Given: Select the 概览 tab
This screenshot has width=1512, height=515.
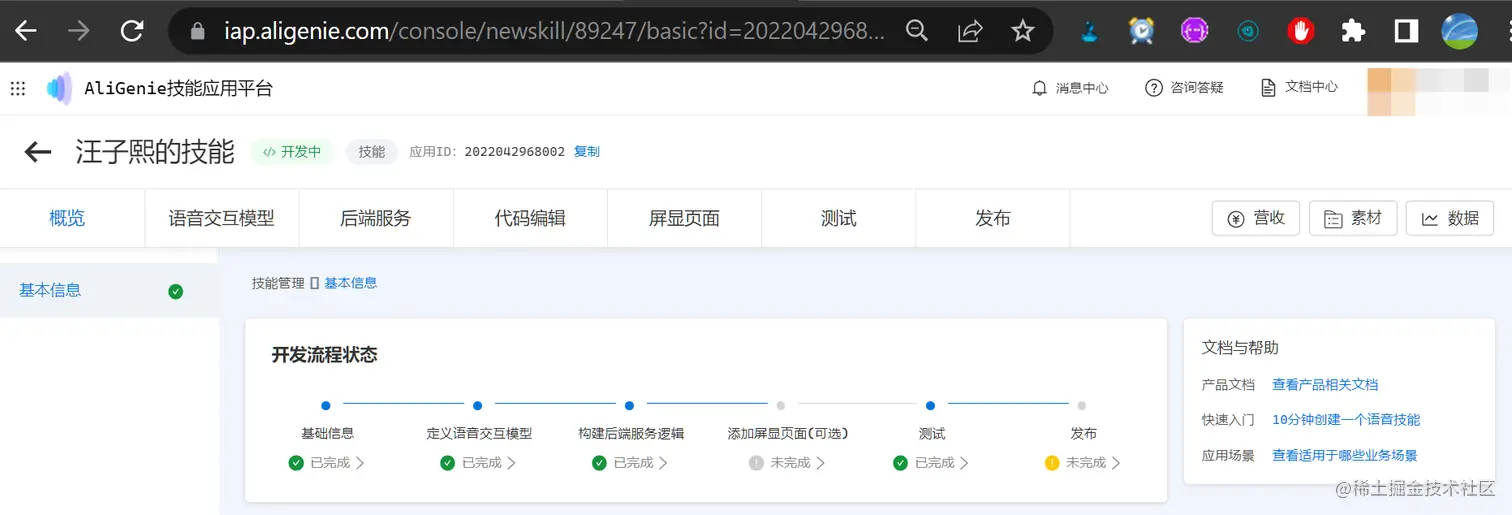Looking at the screenshot, I should 67,218.
